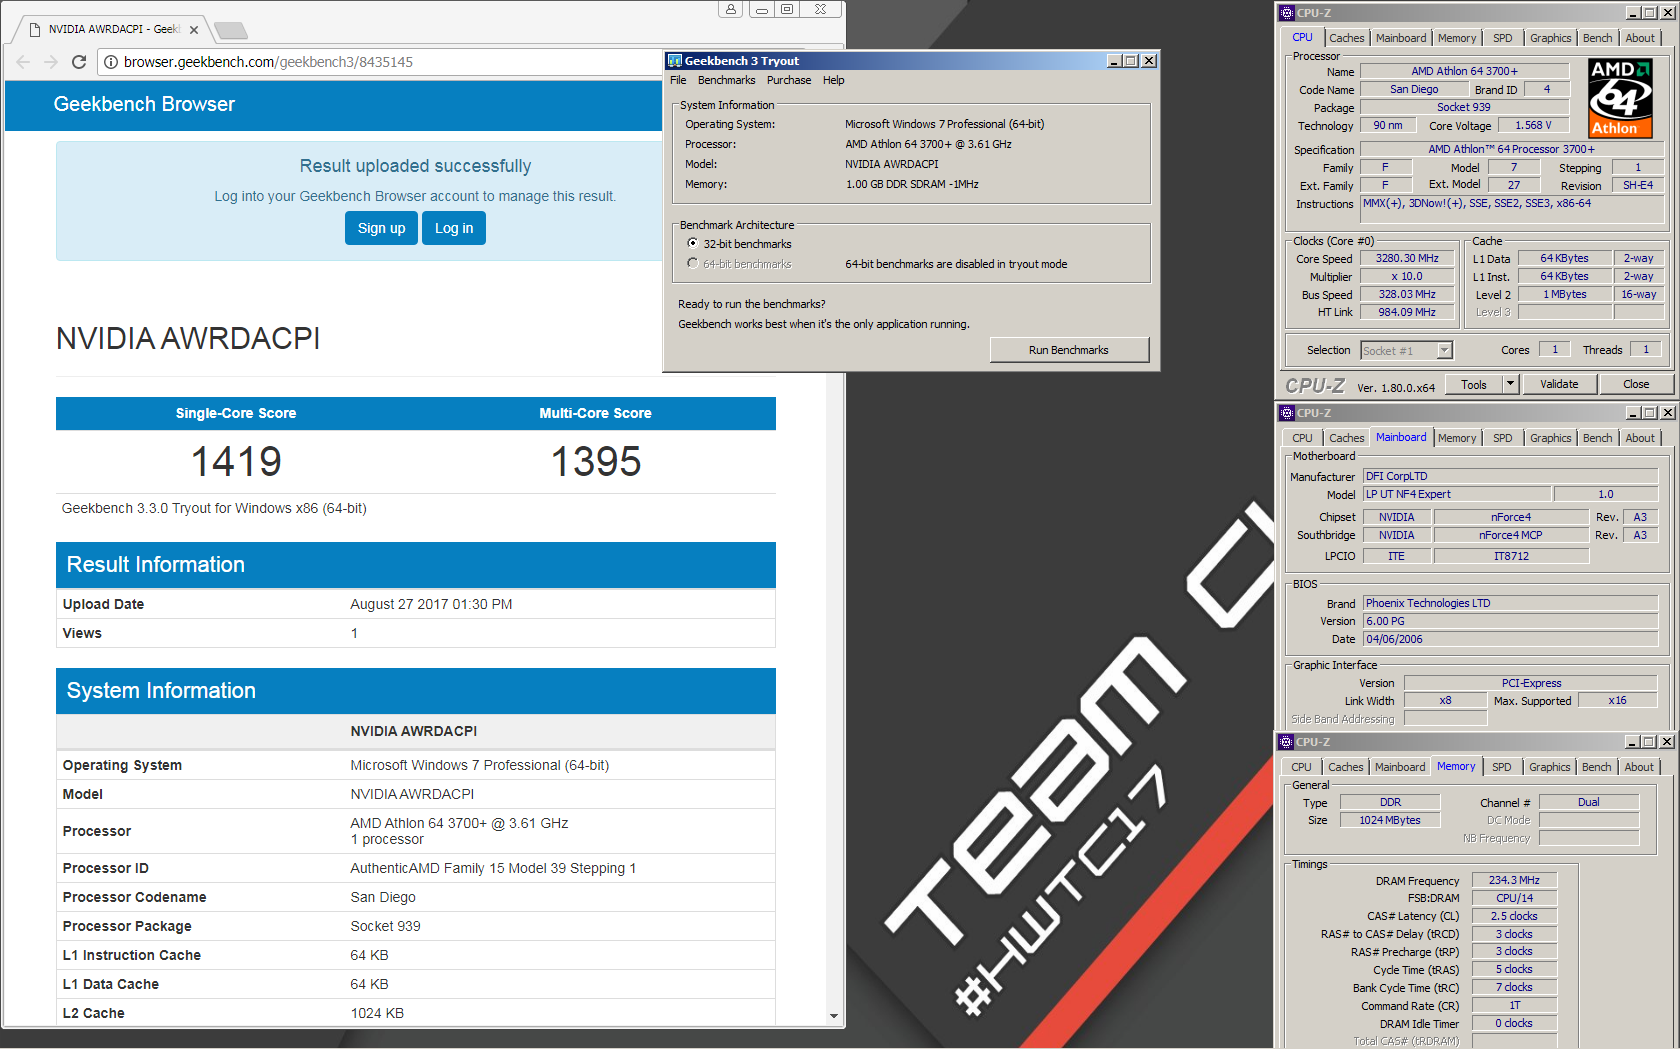Select SPD tab in Mainboard CPU-Z window

click(x=1503, y=438)
